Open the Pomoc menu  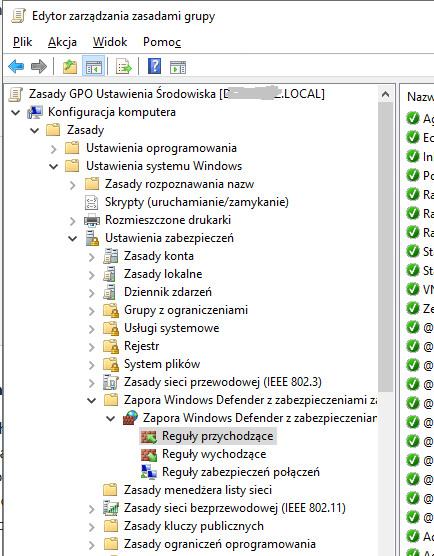(162, 42)
